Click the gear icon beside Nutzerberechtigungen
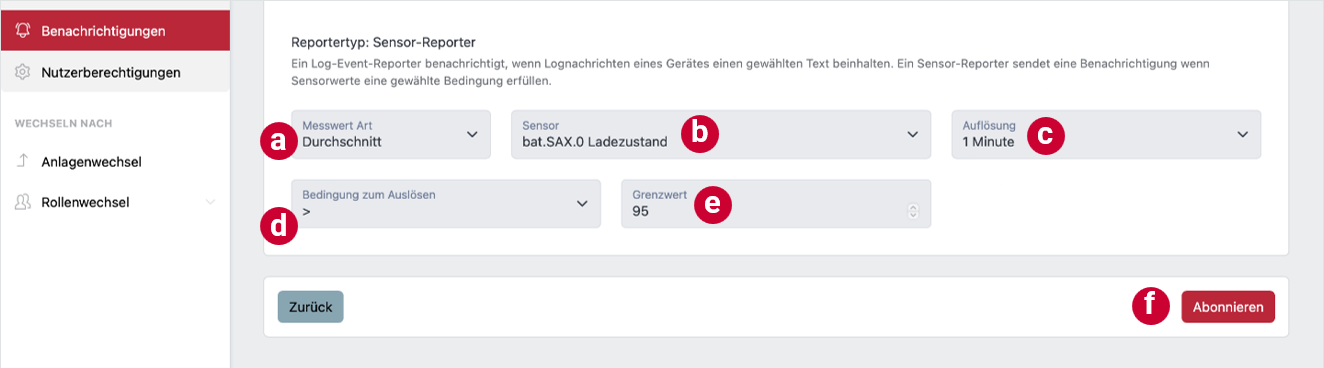 click(x=22, y=72)
